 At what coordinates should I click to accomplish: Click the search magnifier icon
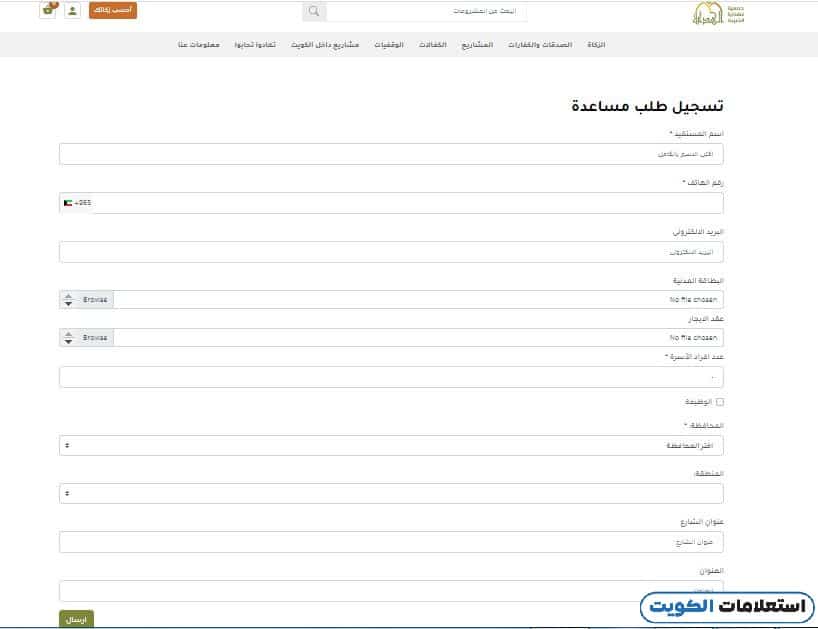(x=314, y=12)
